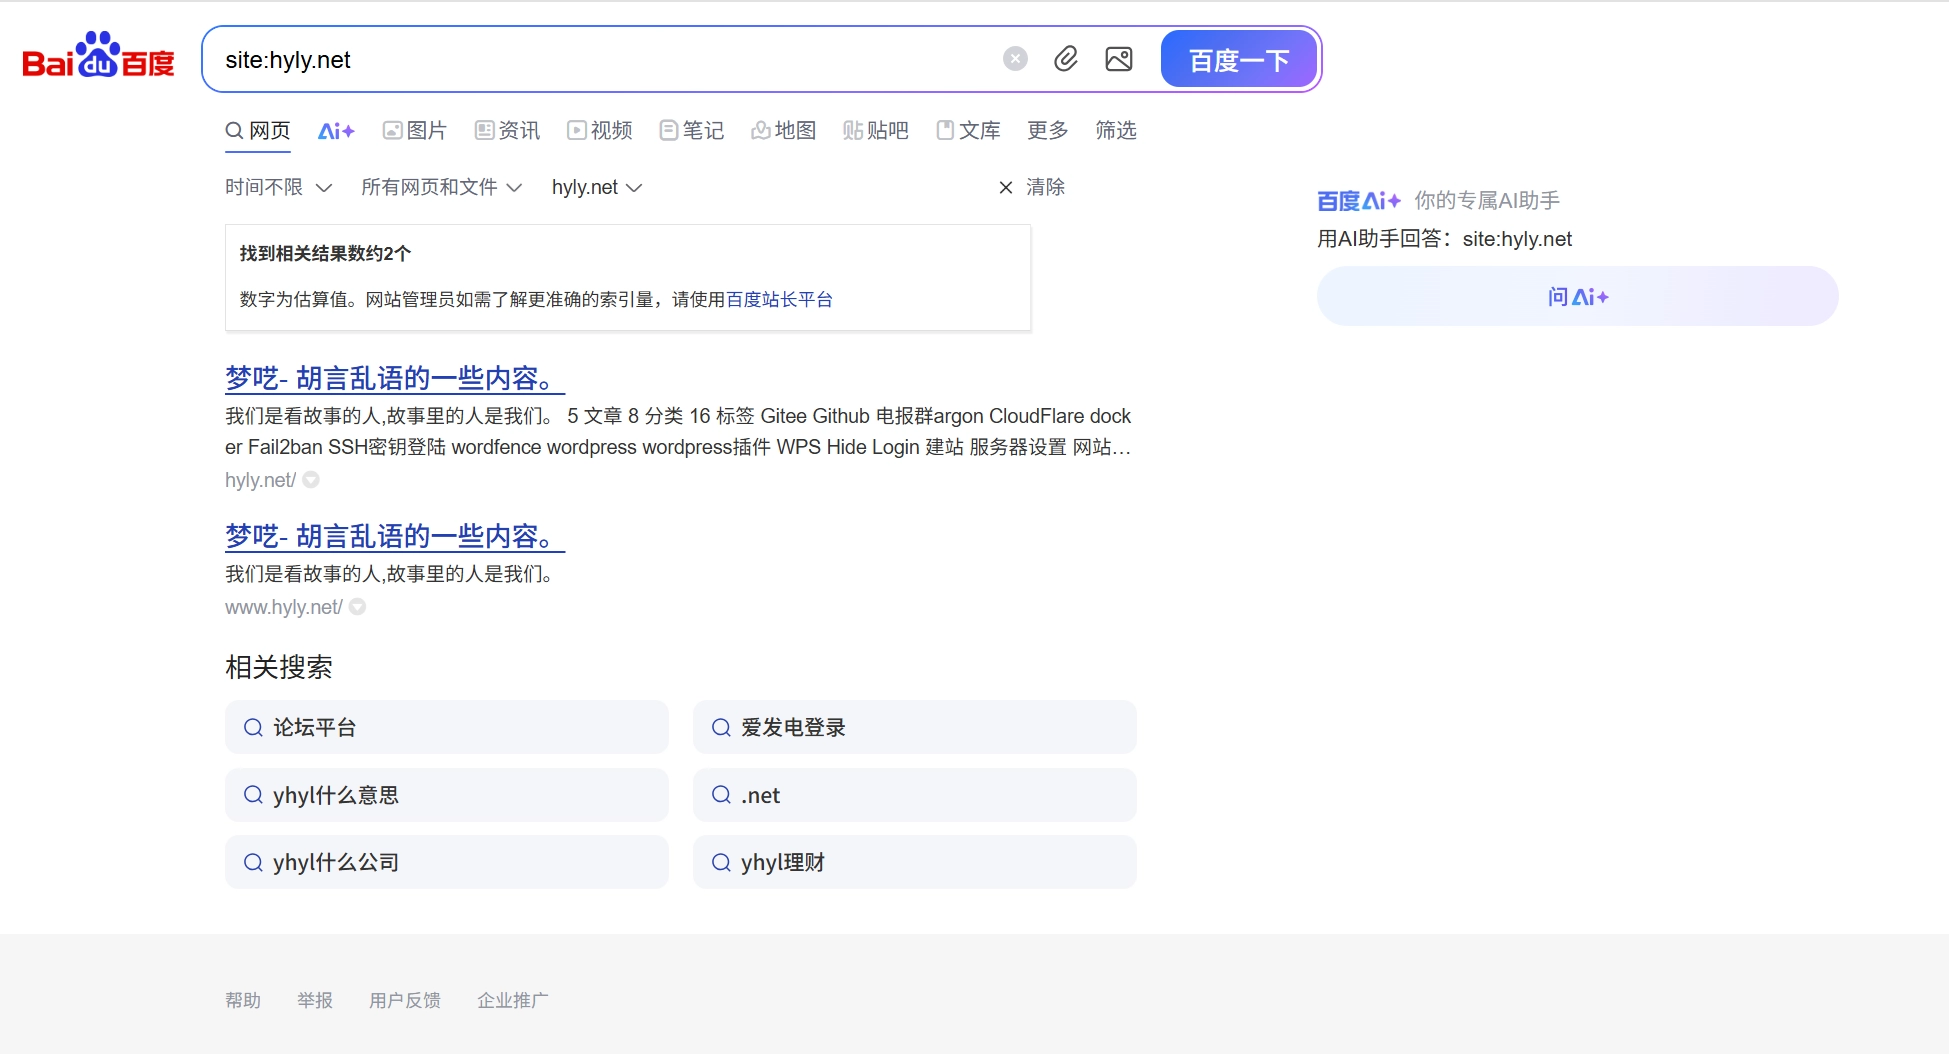Open second 梦呓 result with www.hyly.net/ URL
The width and height of the screenshot is (1949, 1059).
point(395,537)
